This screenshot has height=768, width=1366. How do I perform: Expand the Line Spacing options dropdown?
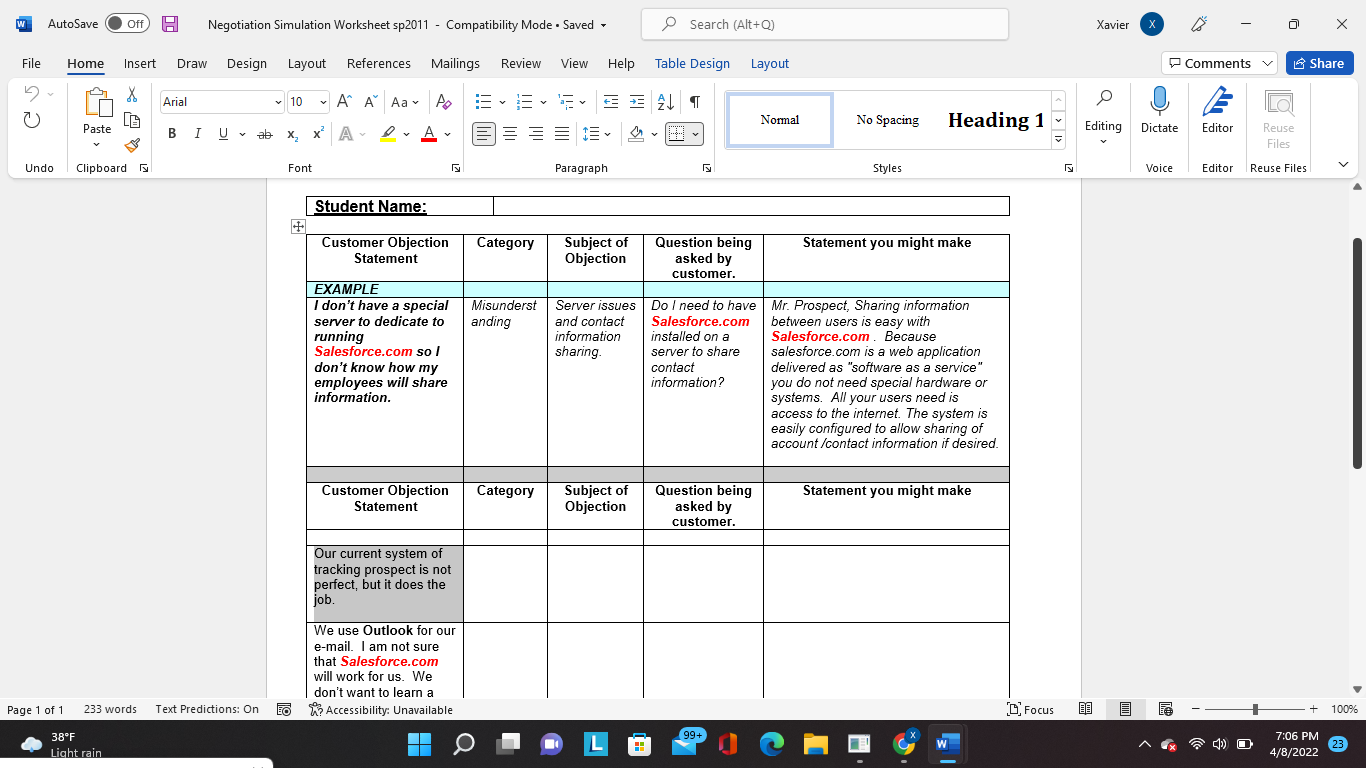click(607, 133)
